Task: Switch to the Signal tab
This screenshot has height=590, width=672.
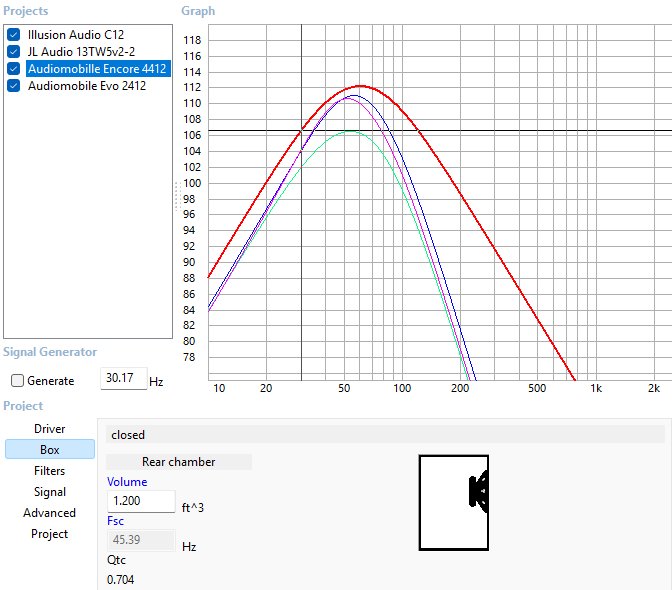Action: point(50,492)
